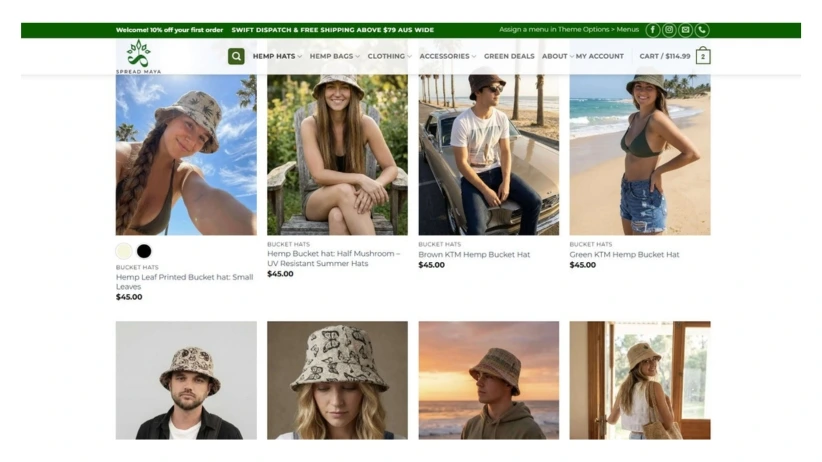Open photo of woman on wooden chair
The width and height of the screenshot is (822, 462).
pos(337,155)
